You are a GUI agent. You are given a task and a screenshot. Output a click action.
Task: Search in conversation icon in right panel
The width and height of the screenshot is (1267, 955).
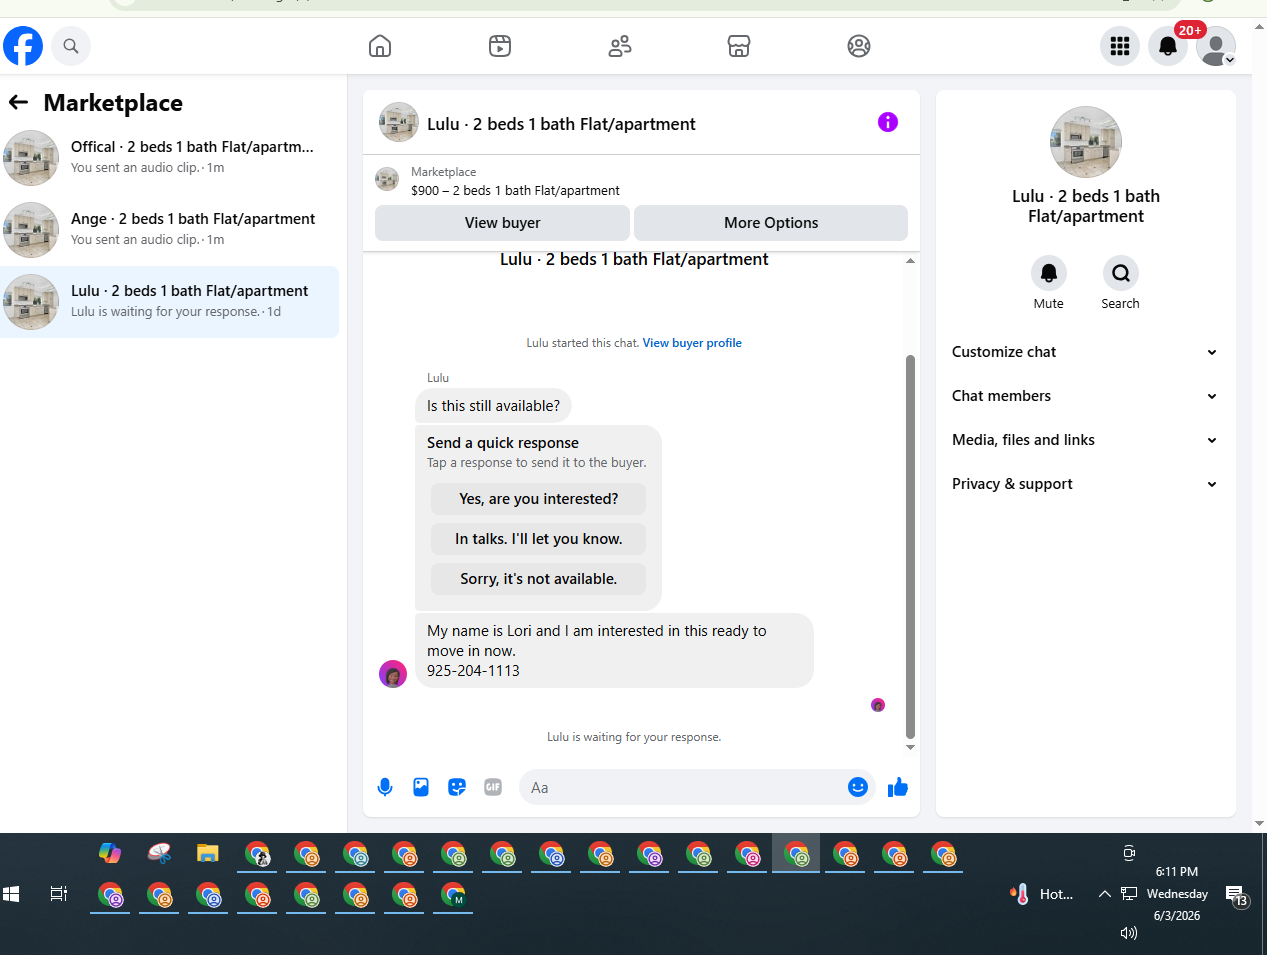click(x=1121, y=273)
